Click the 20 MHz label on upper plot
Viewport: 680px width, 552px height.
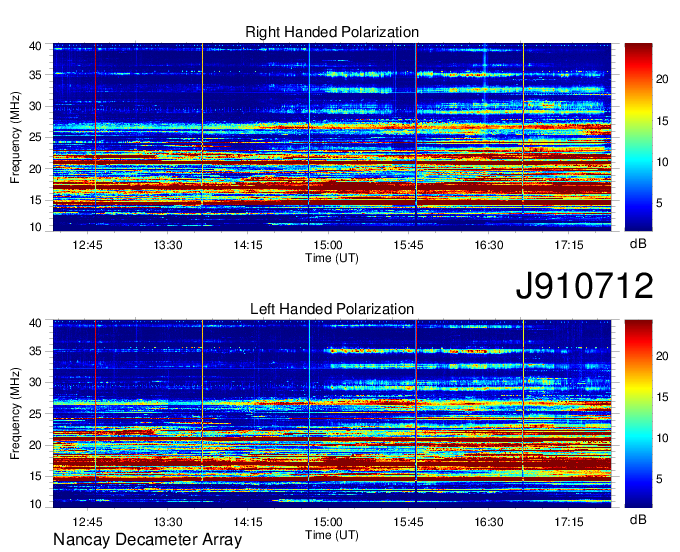point(35,169)
